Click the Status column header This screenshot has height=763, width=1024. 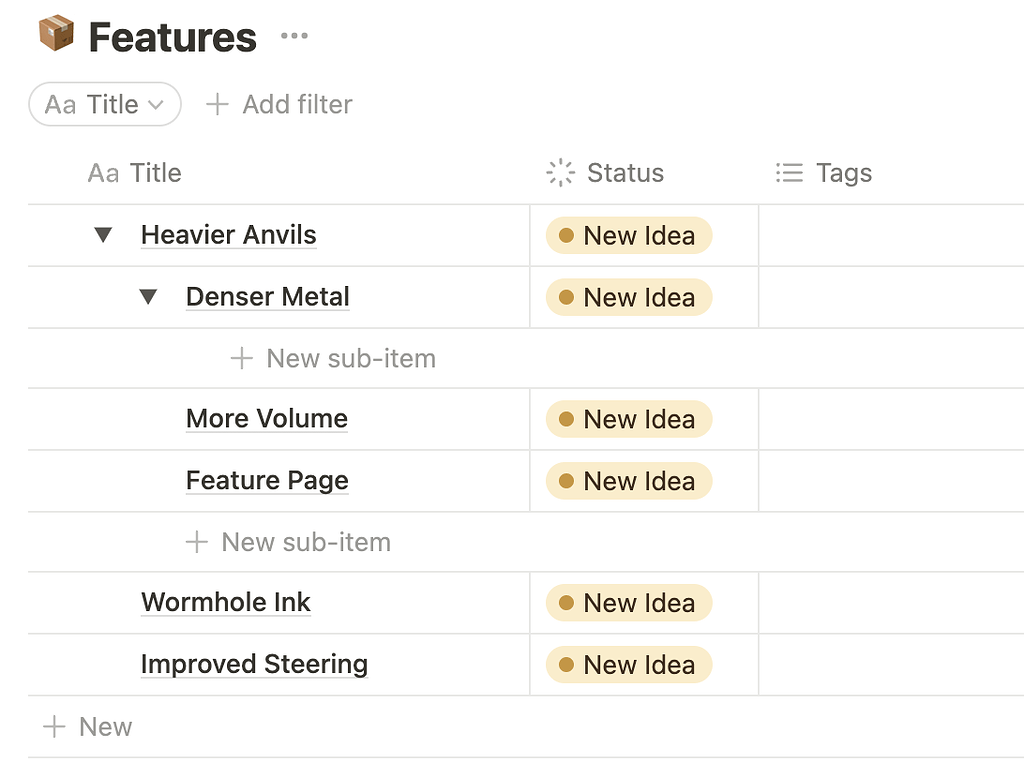click(x=624, y=173)
